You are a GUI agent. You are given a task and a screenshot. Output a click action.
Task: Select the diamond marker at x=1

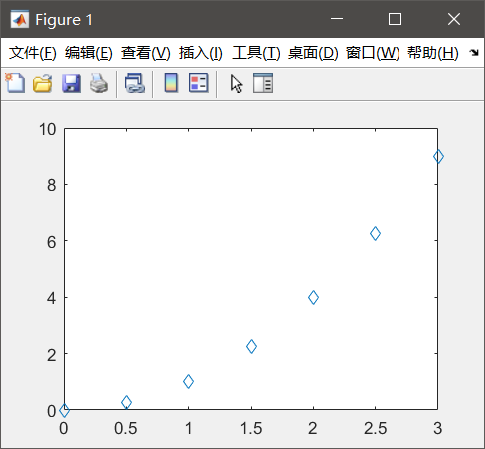point(188,382)
